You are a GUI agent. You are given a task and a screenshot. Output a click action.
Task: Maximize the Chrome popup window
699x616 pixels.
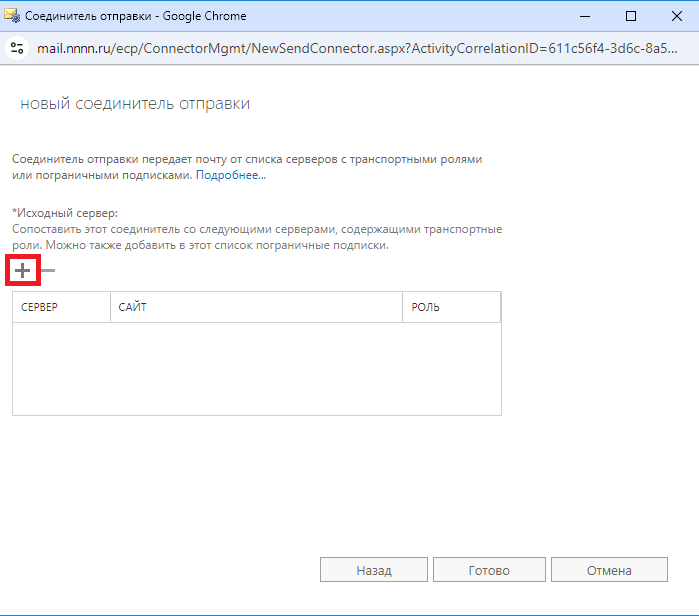click(631, 16)
